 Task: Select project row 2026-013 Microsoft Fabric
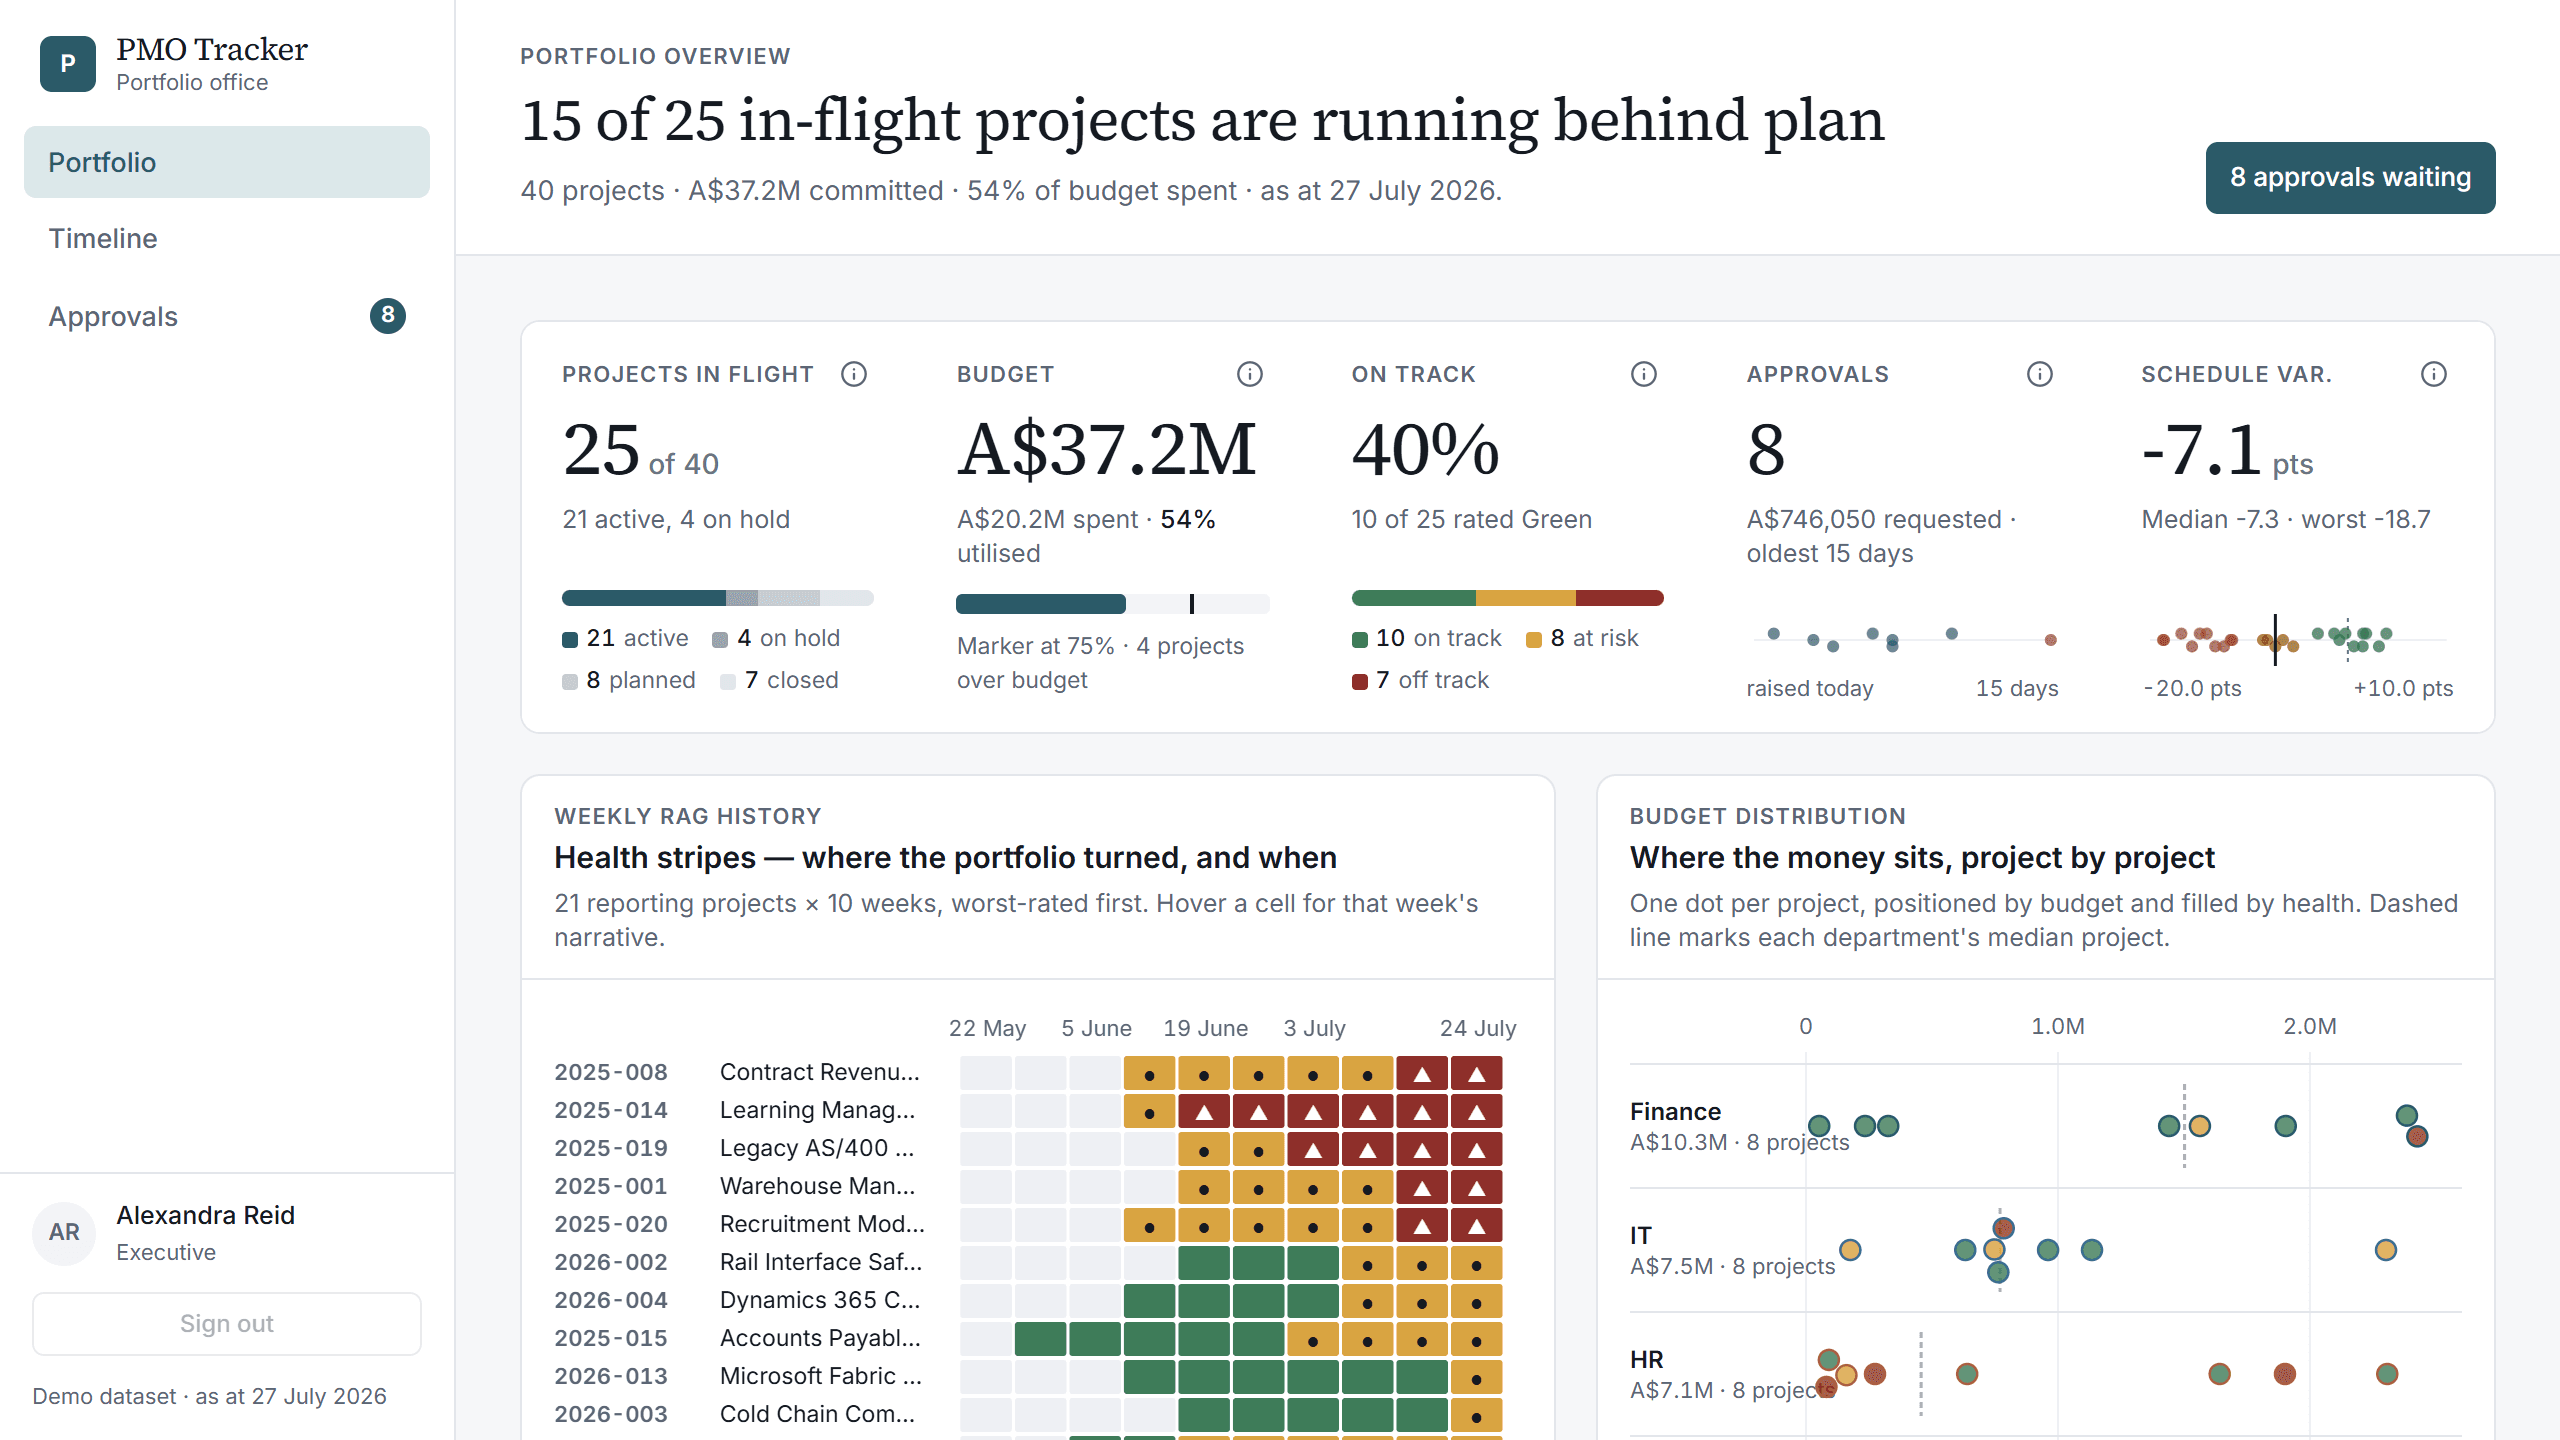pos(1028,1377)
